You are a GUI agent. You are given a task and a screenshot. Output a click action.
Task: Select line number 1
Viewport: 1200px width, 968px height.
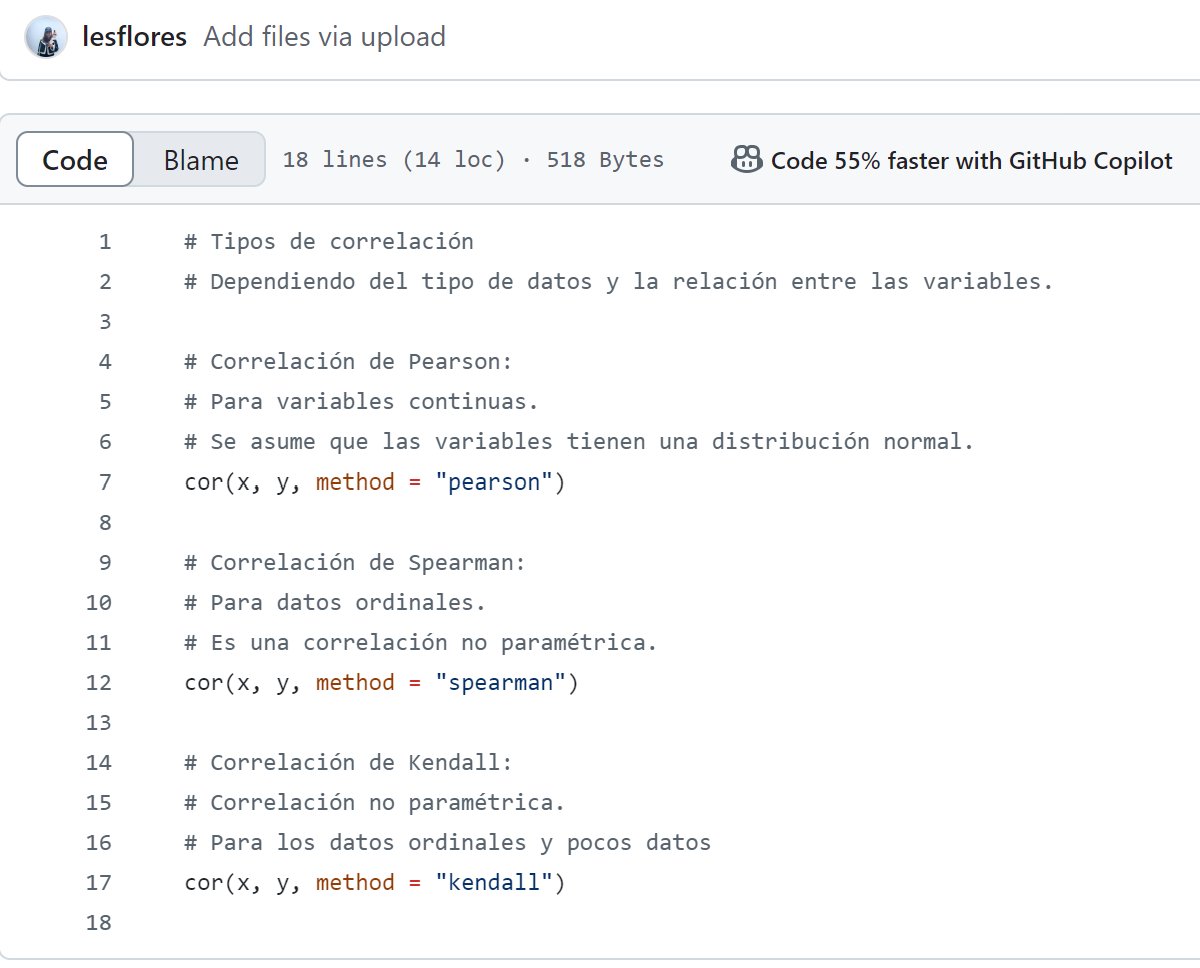point(105,242)
